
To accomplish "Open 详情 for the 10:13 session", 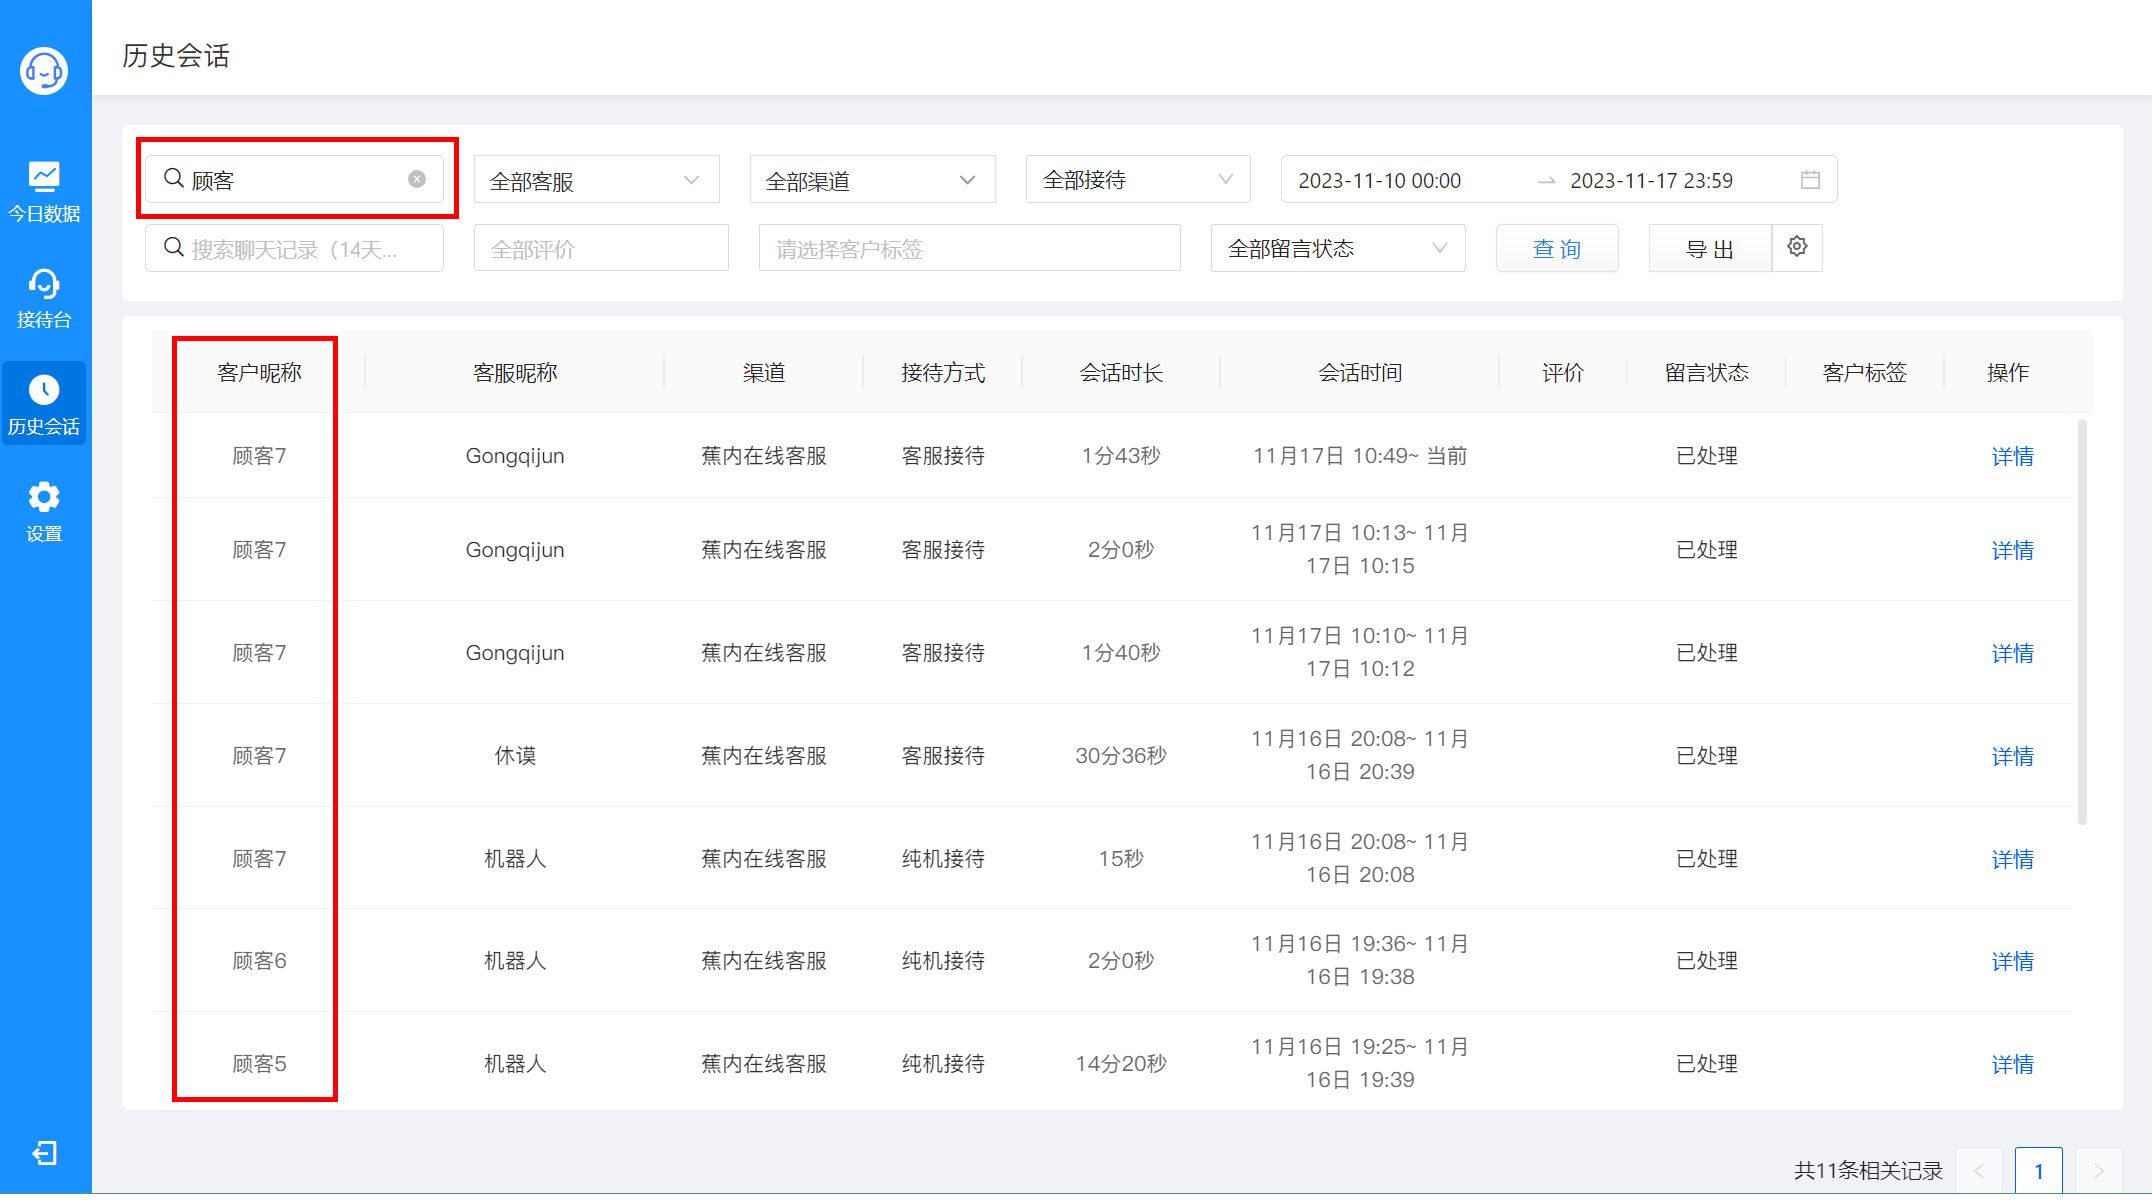I will pos(2013,550).
